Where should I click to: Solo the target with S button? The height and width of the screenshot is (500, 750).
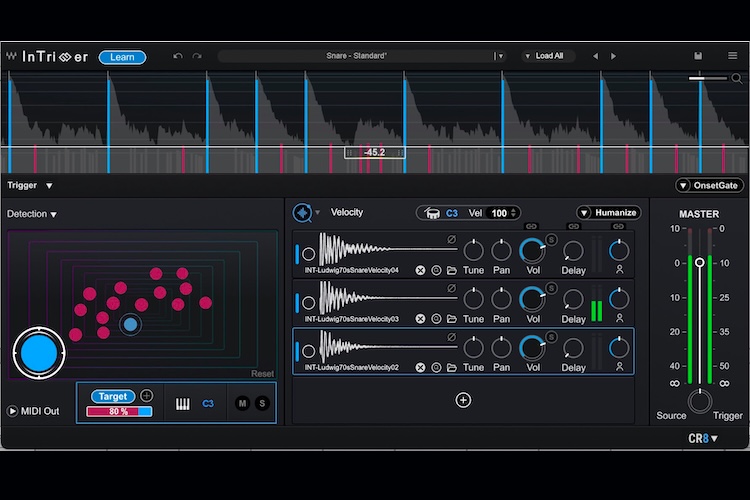click(262, 403)
